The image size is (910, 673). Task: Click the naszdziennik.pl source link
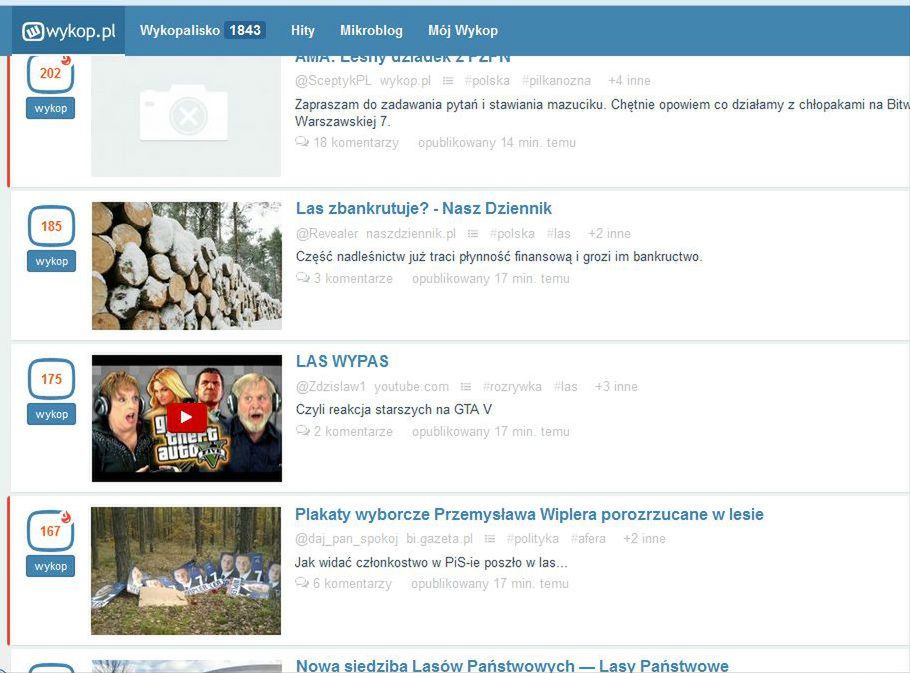coord(411,234)
